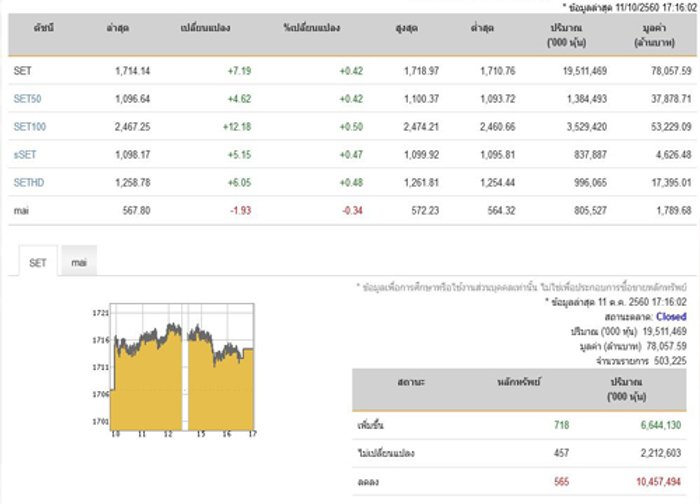Image resolution: width=700 pixels, height=504 pixels.
Task: Select SET50 high value 1,100.37
Action: click(x=421, y=99)
